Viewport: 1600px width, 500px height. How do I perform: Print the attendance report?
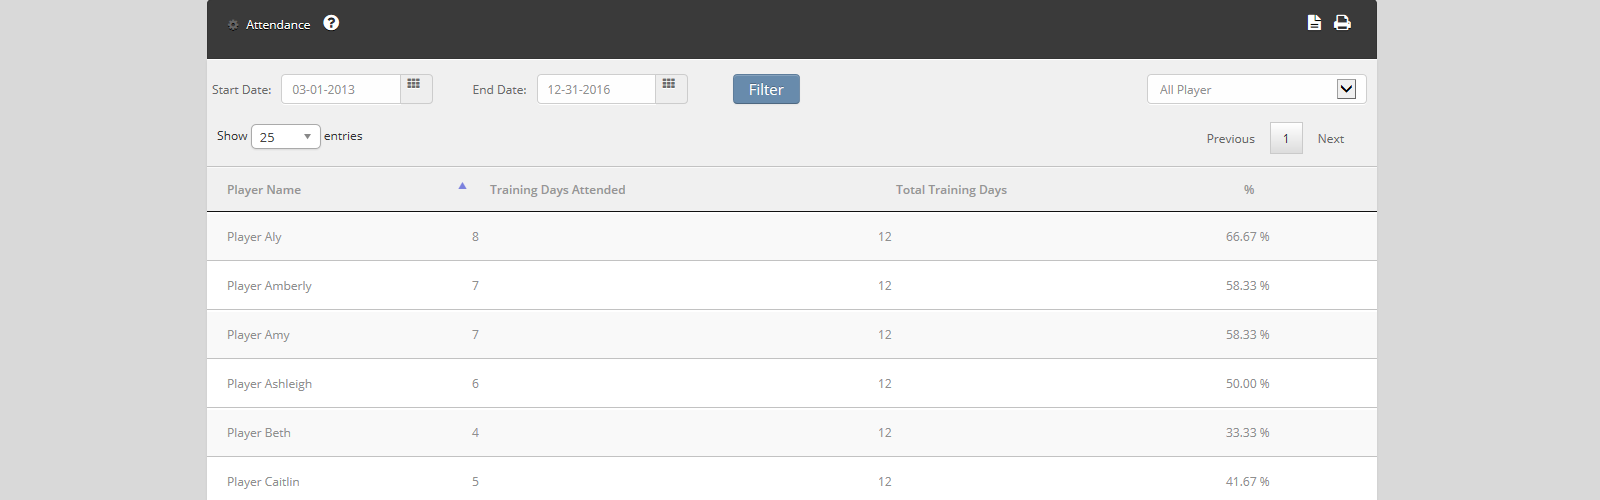(x=1342, y=23)
